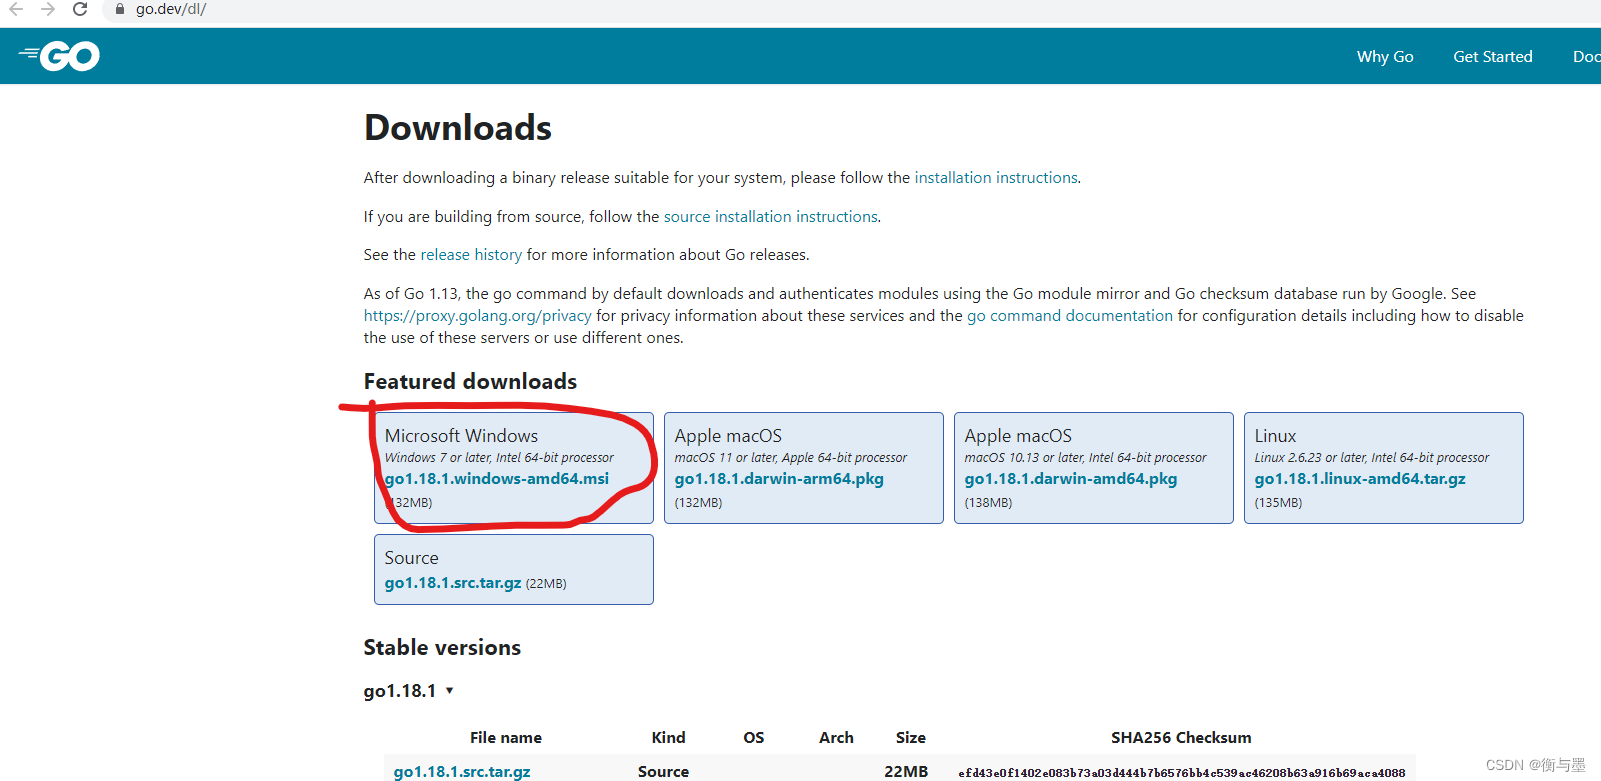1601x781 pixels.
Task: Open the source installation instructions link
Action: (771, 217)
